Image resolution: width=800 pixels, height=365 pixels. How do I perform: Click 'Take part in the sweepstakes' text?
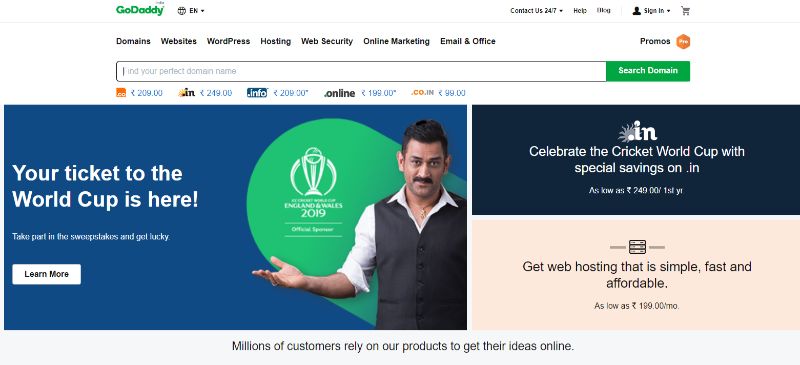point(91,237)
